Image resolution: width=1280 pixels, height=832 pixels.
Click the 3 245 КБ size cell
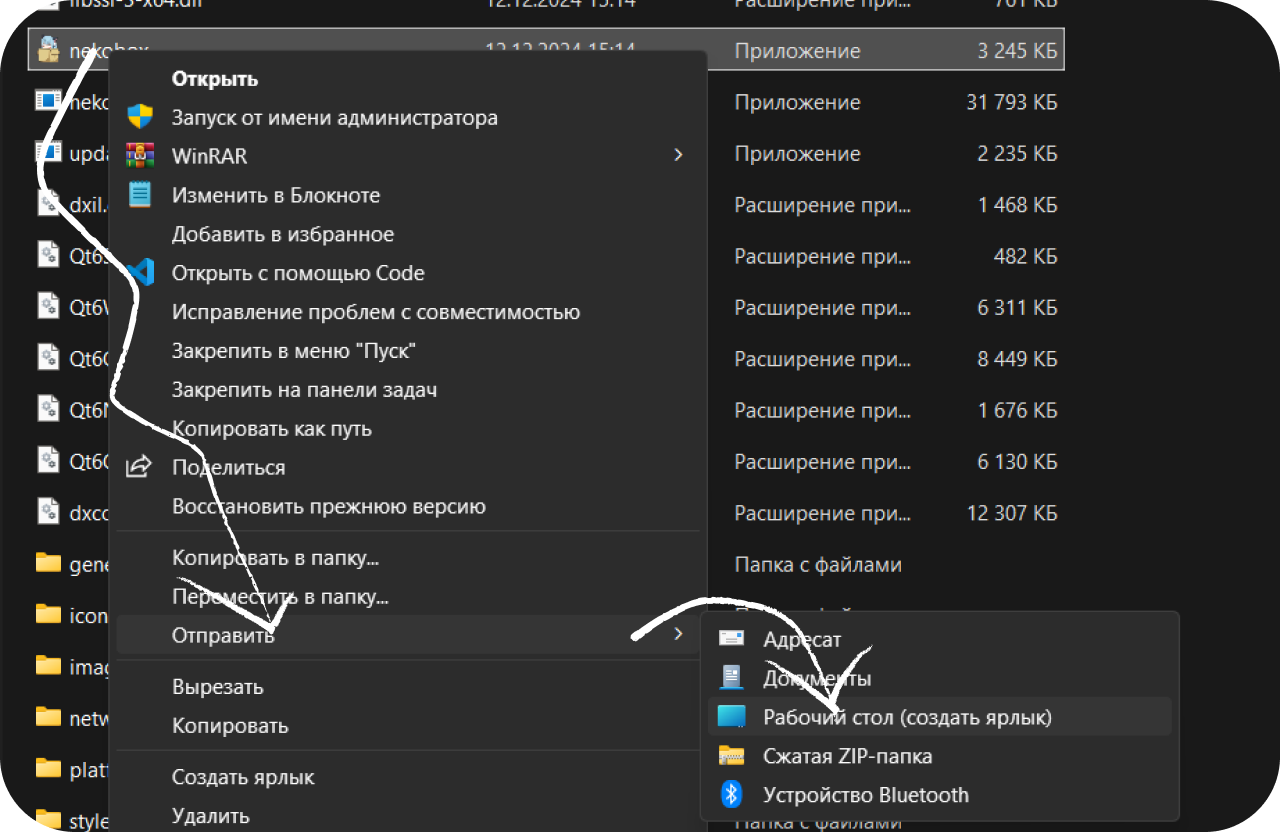click(1017, 51)
